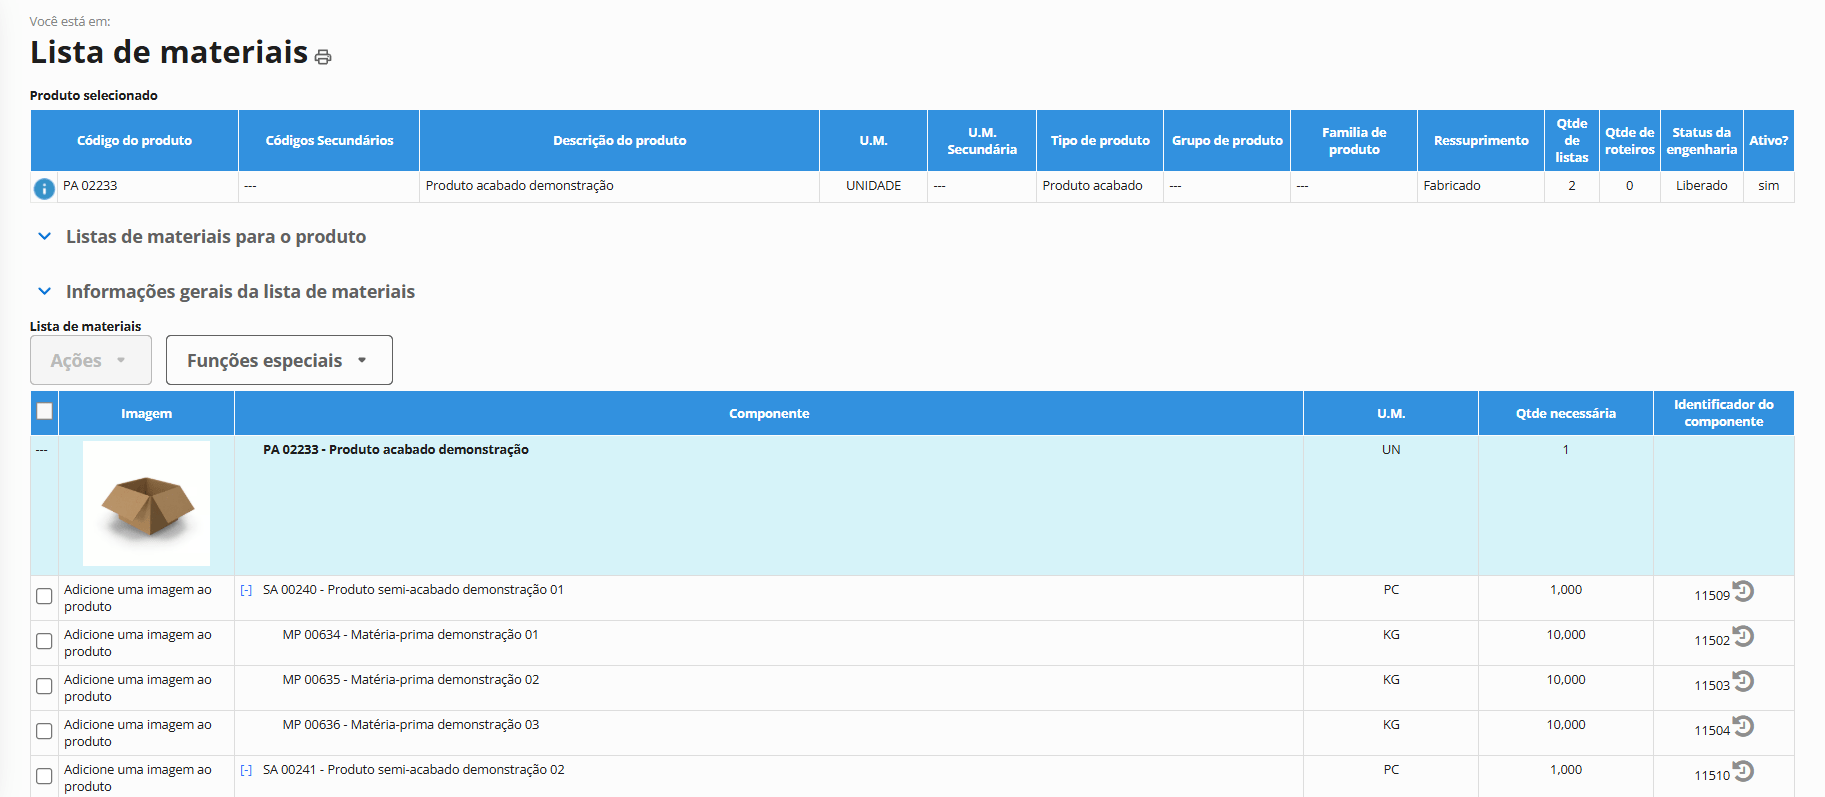The height and width of the screenshot is (797, 1825).
Task: Collapse 'Informações gerais da lista de materiais' section
Action: click(44, 292)
